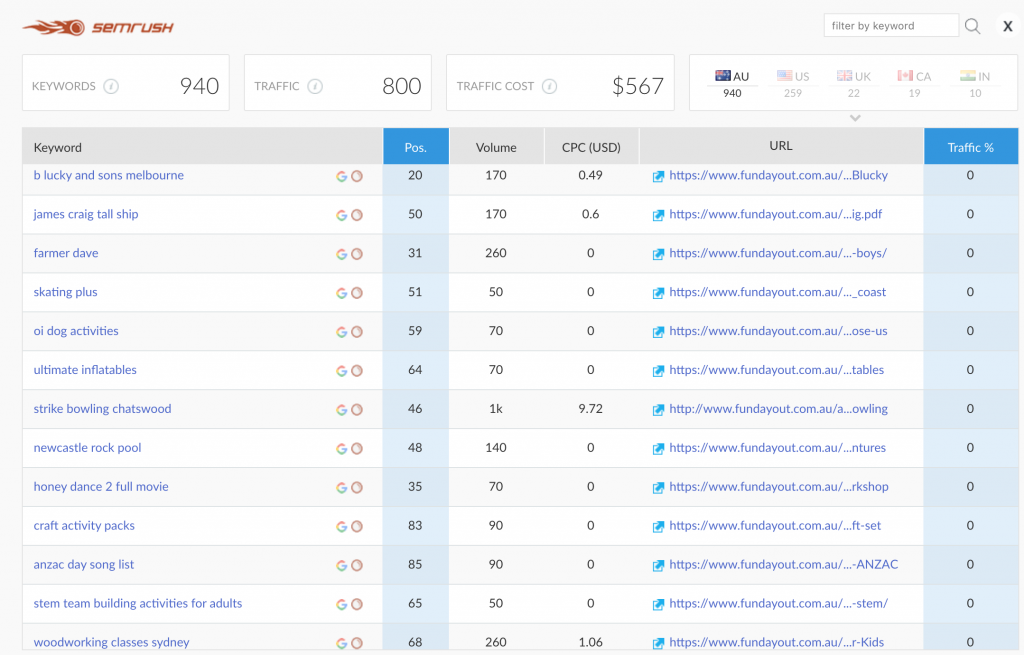Open keyword 'james craig tall ship'
The width and height of the screenshot is (1024, 655).
click(86, 214)
